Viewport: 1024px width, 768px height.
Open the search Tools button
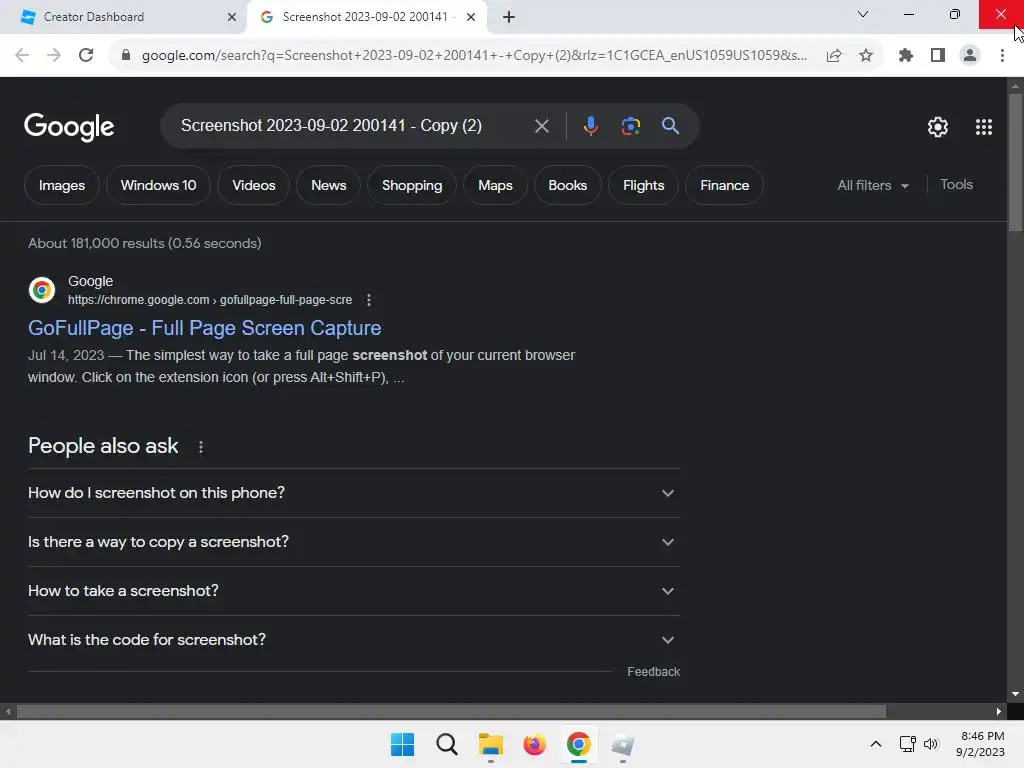(x=956, y=185)
